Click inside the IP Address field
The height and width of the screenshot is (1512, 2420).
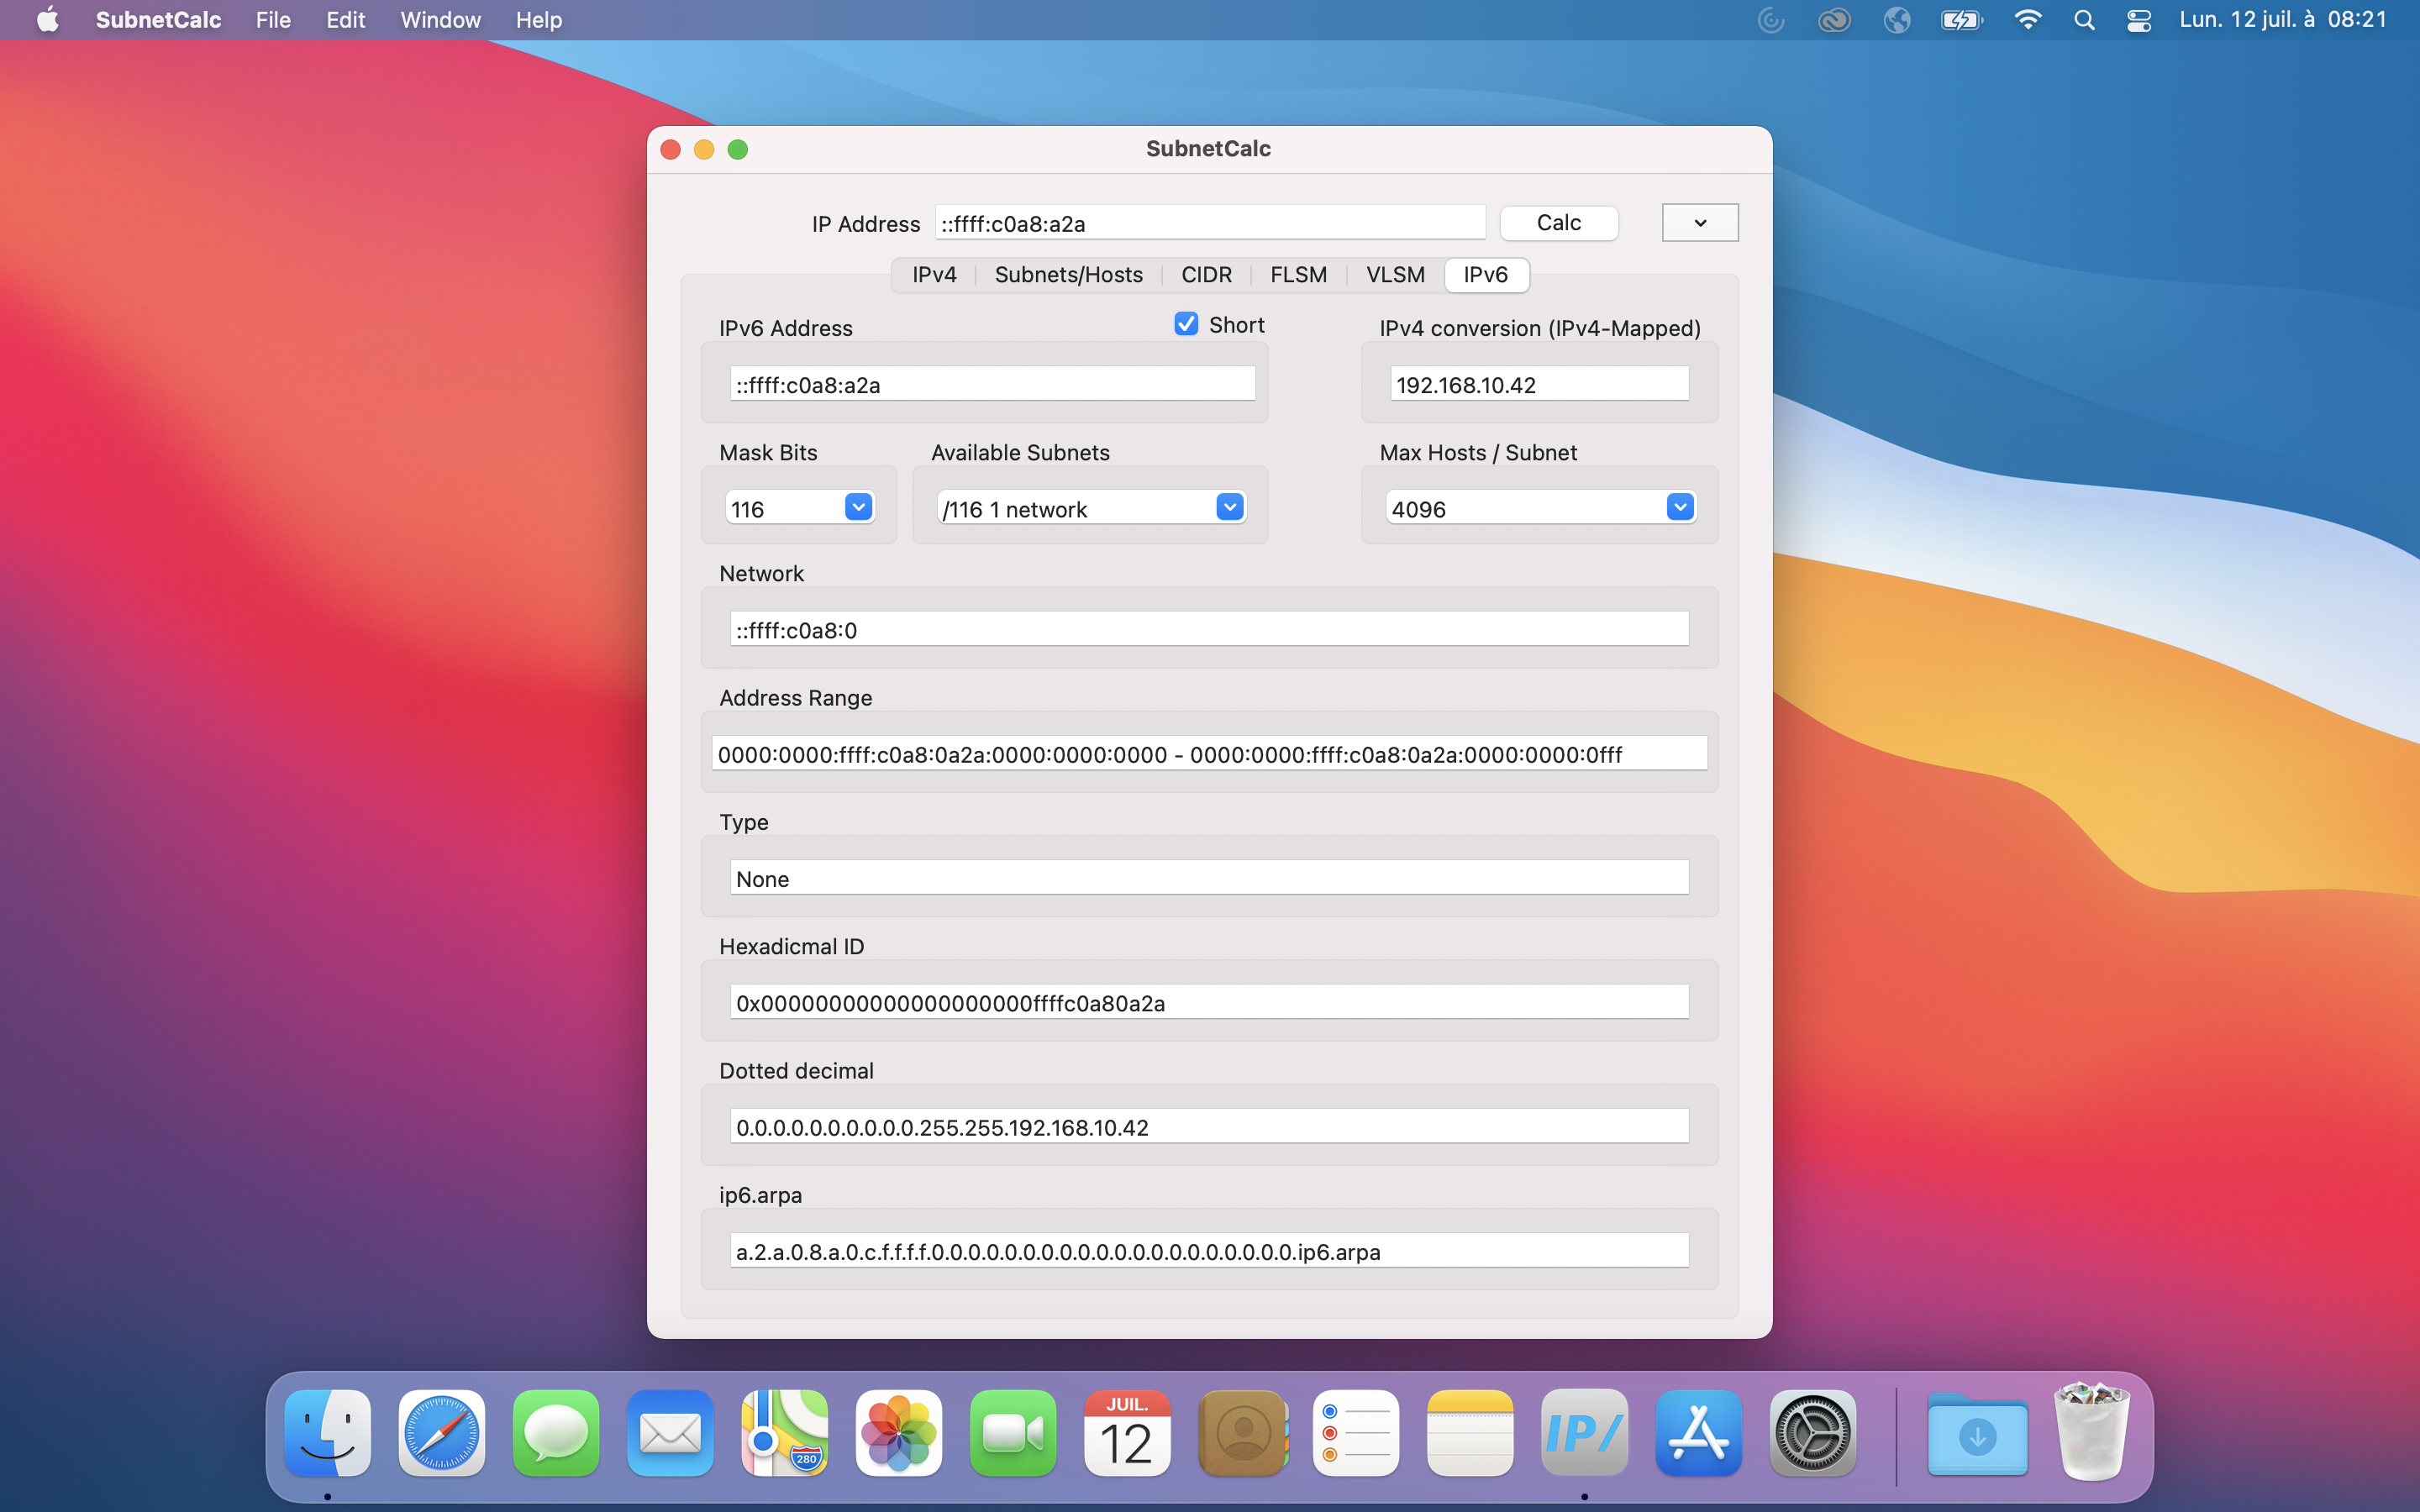point(1208,223)
